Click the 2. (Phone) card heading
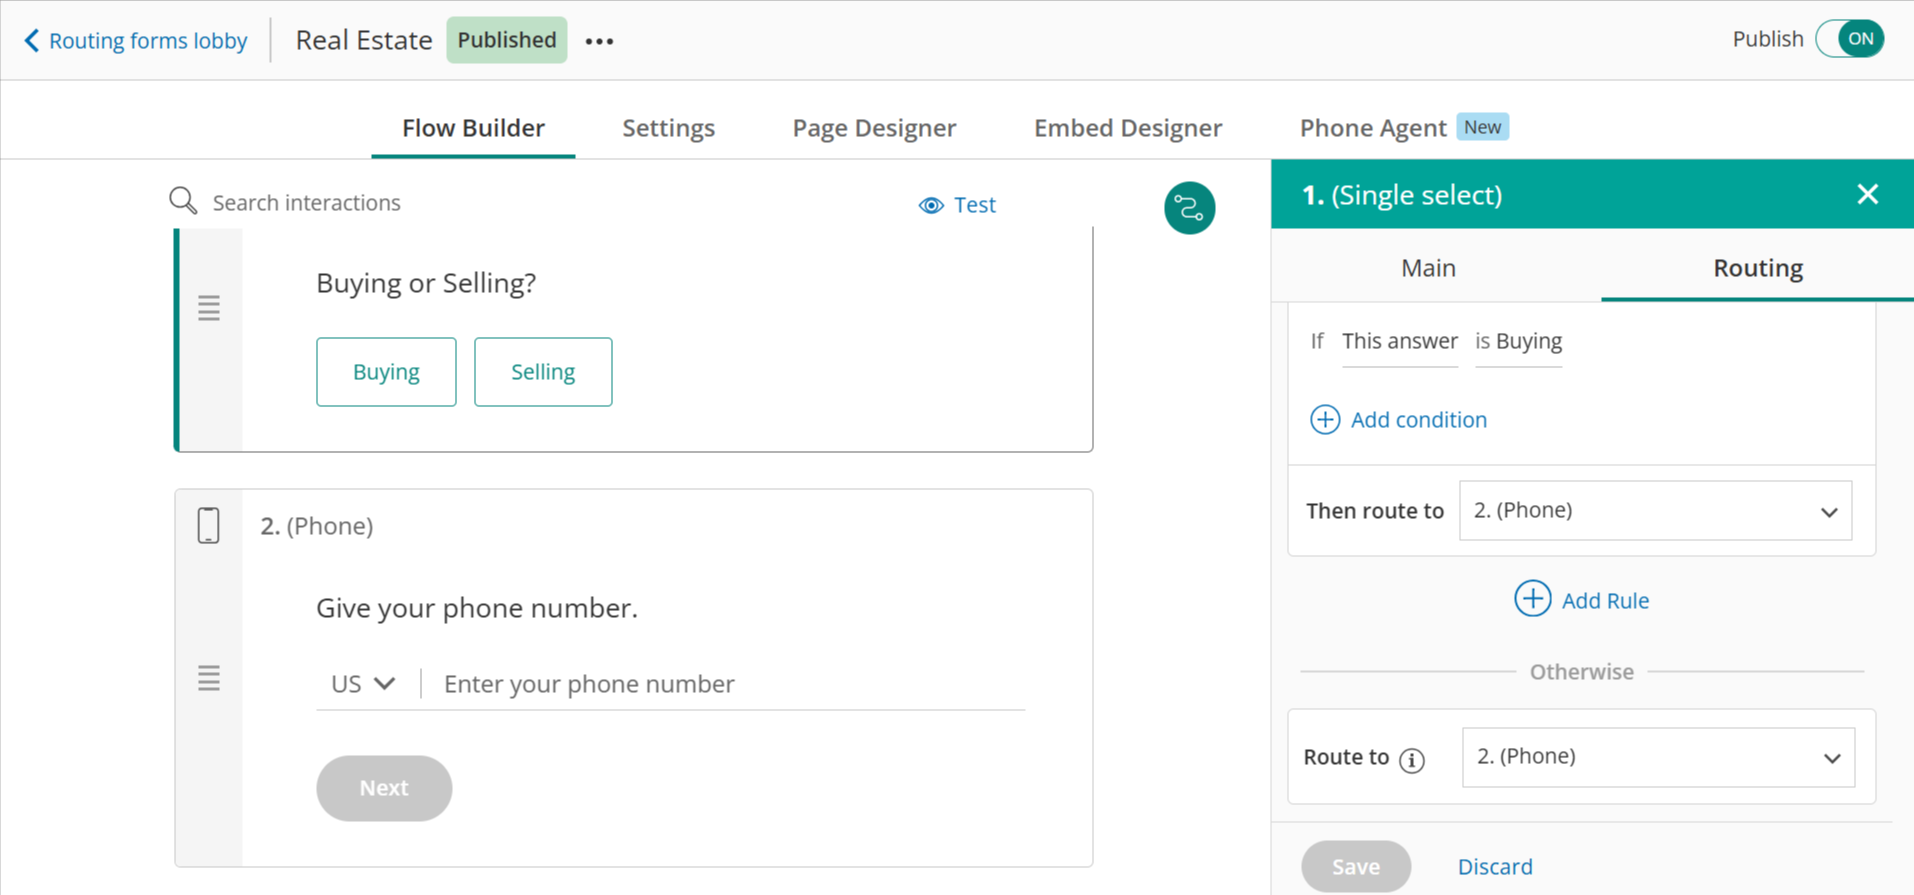 [x=317, y=526]
